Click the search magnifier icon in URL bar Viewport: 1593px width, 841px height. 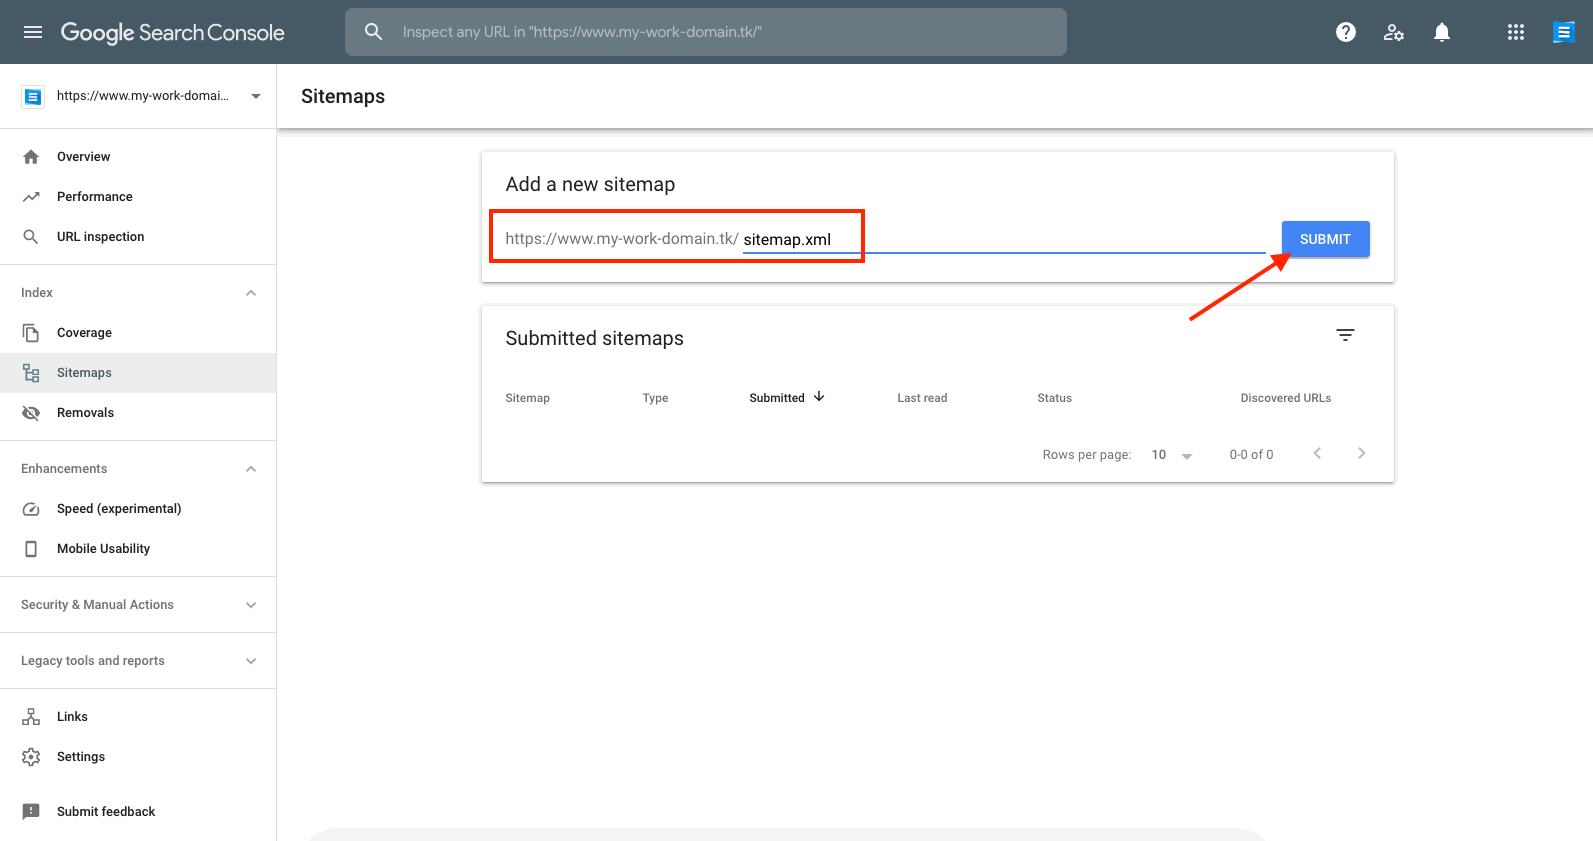(374, 32)
